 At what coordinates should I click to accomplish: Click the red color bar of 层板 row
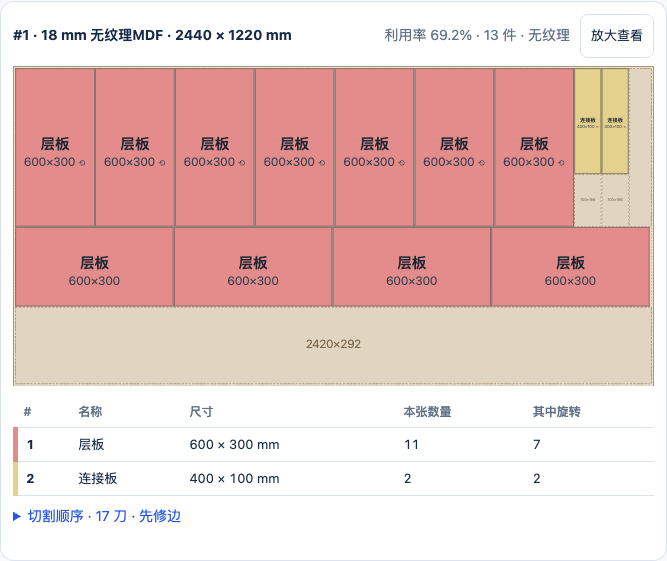coord(15,444)
